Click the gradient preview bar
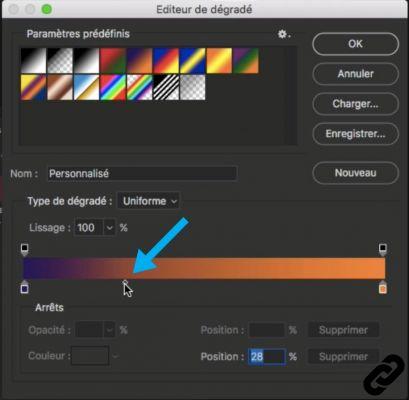The image size is (409, 400). tap(204, 268)
